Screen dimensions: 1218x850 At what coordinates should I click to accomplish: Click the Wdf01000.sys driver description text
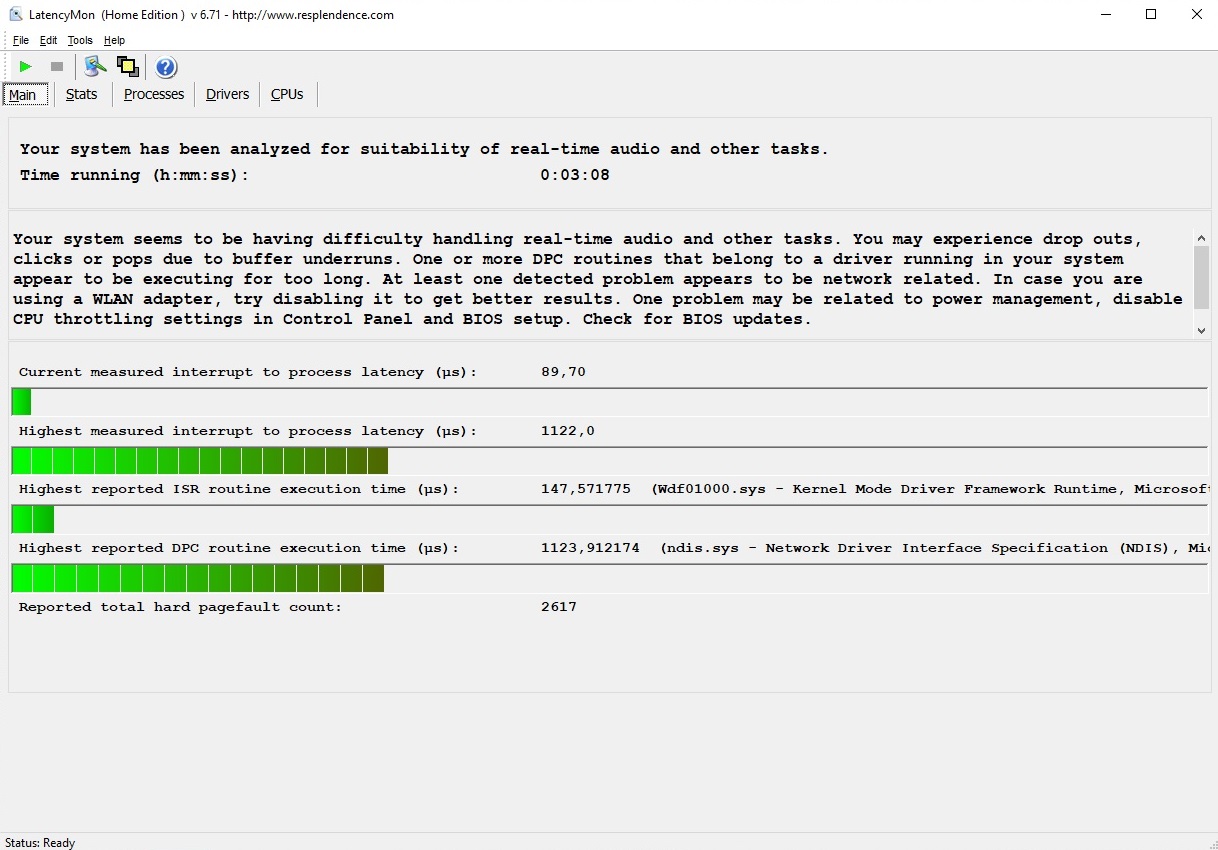(930, 489)
